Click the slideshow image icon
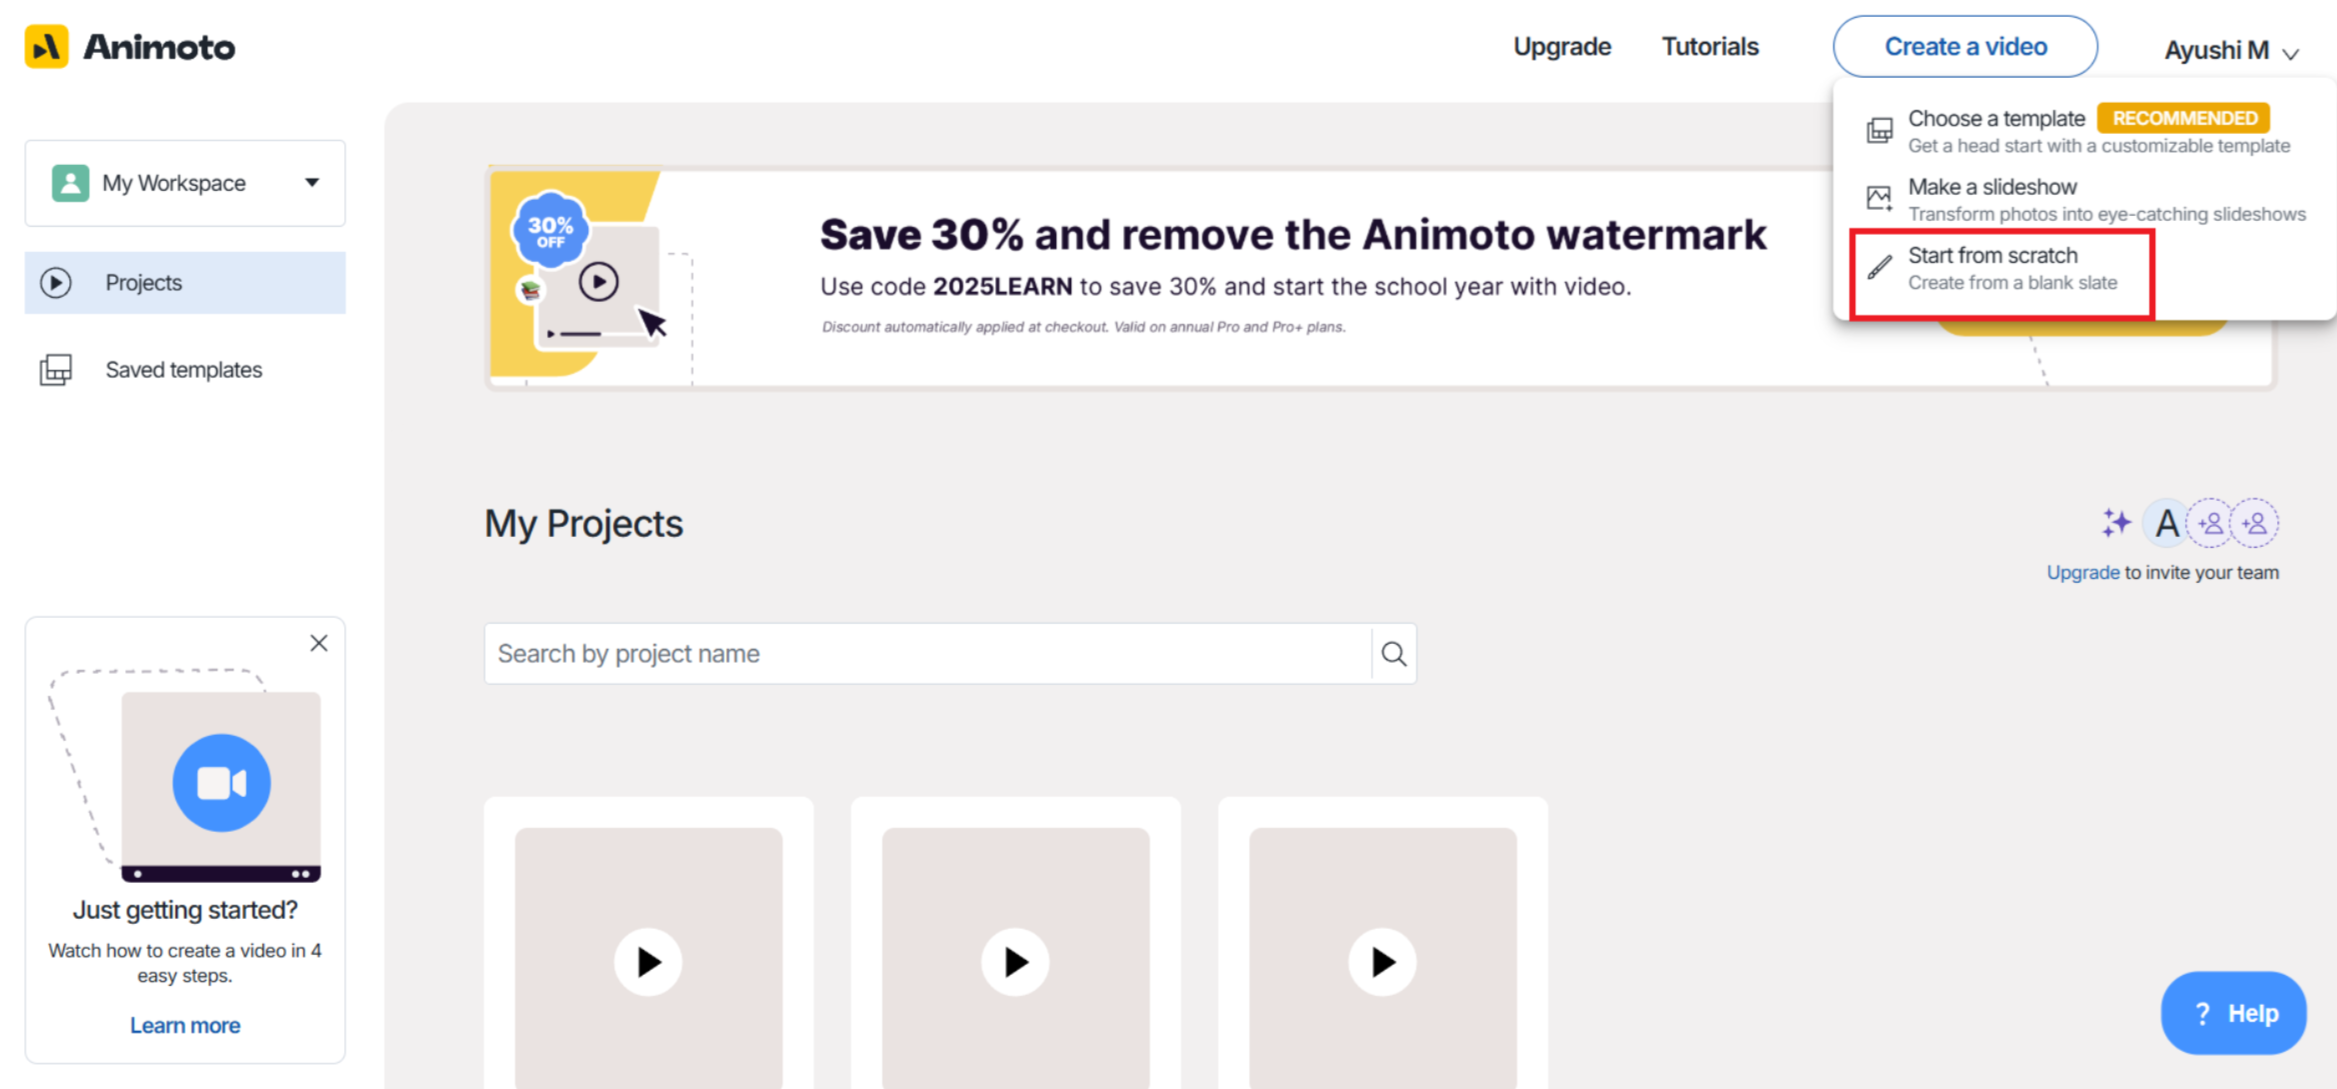 [1880, 198]
